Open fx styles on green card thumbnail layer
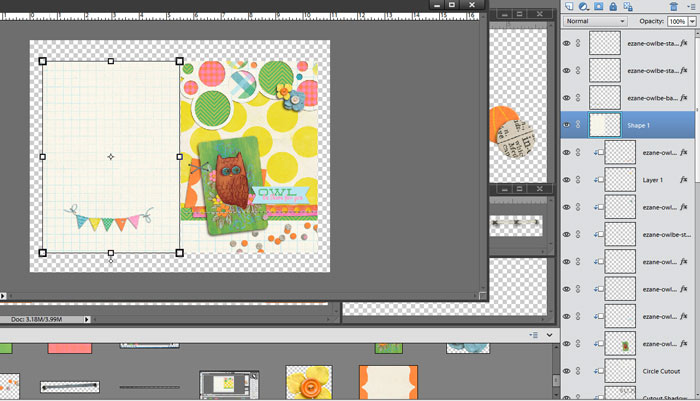Screen dimensions: 700x401 [684, 343]
